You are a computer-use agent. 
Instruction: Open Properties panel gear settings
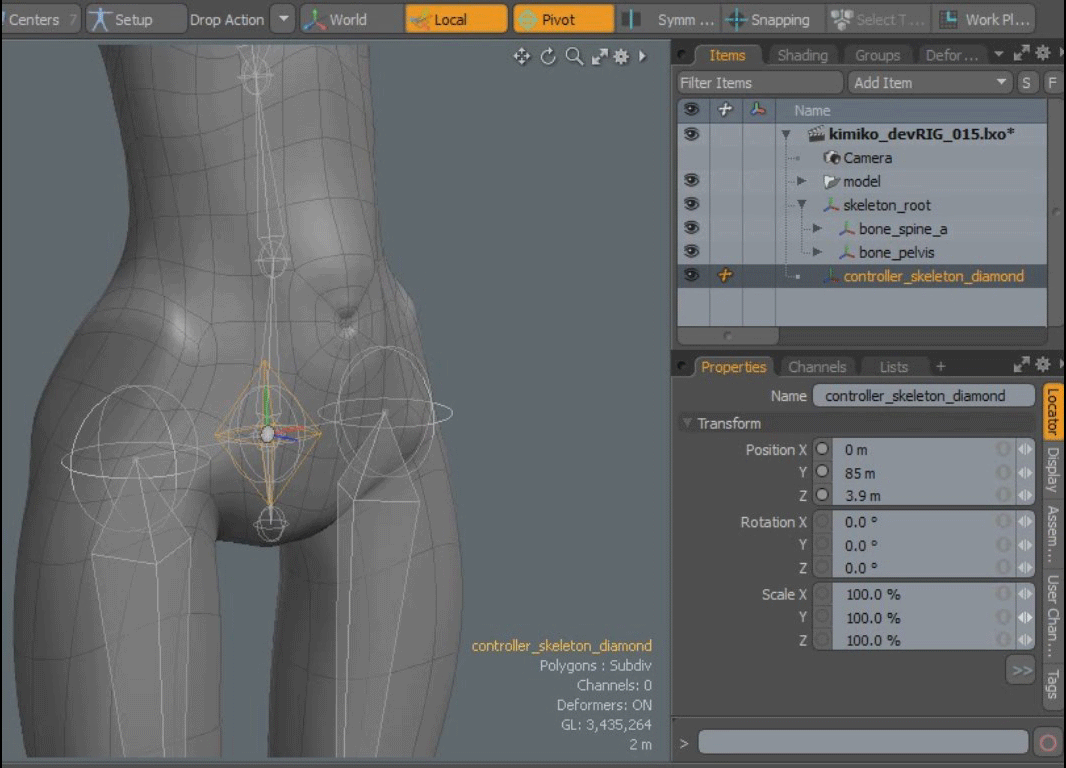[1043, 364]
